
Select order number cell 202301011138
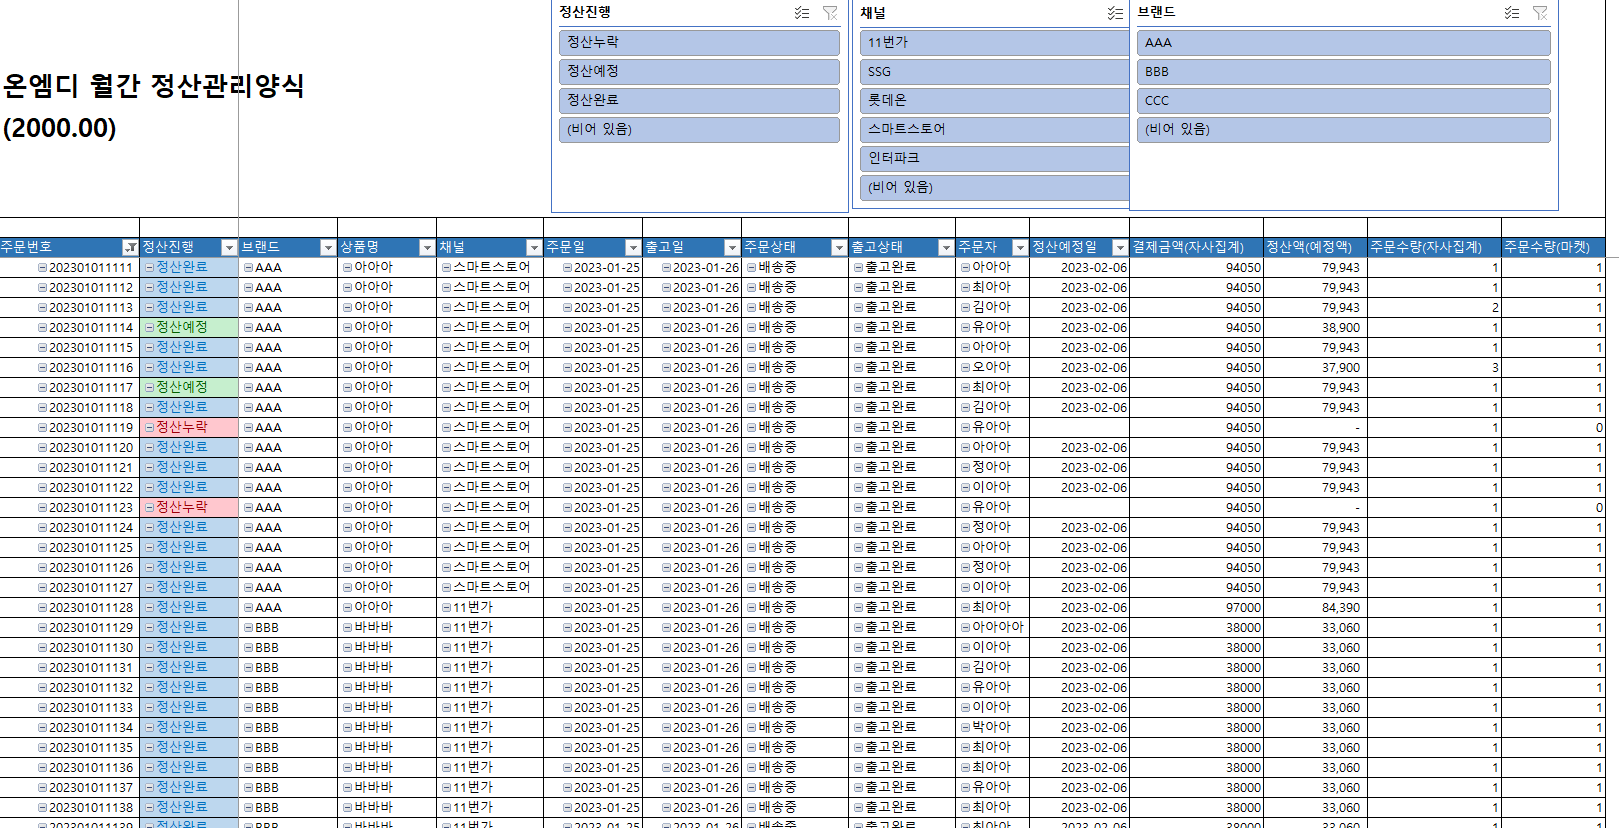pyautogui.click(x=69, y=807)
